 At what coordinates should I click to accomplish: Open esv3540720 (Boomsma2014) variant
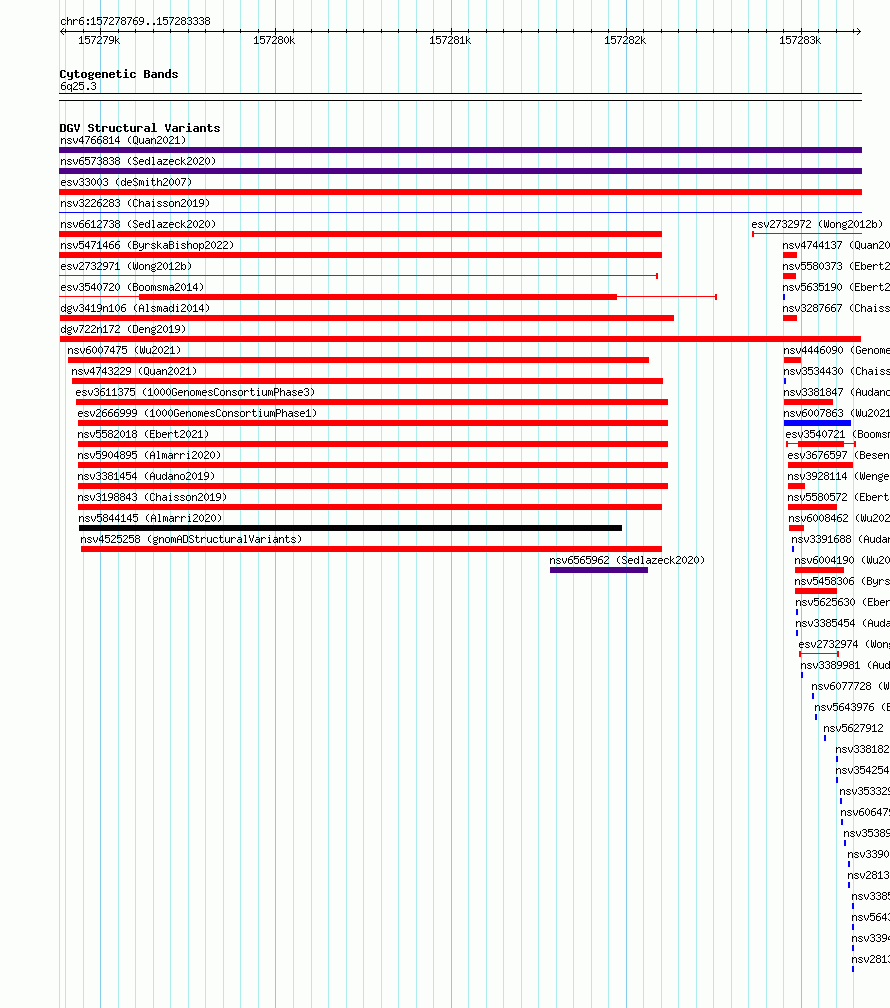point(132,287)
